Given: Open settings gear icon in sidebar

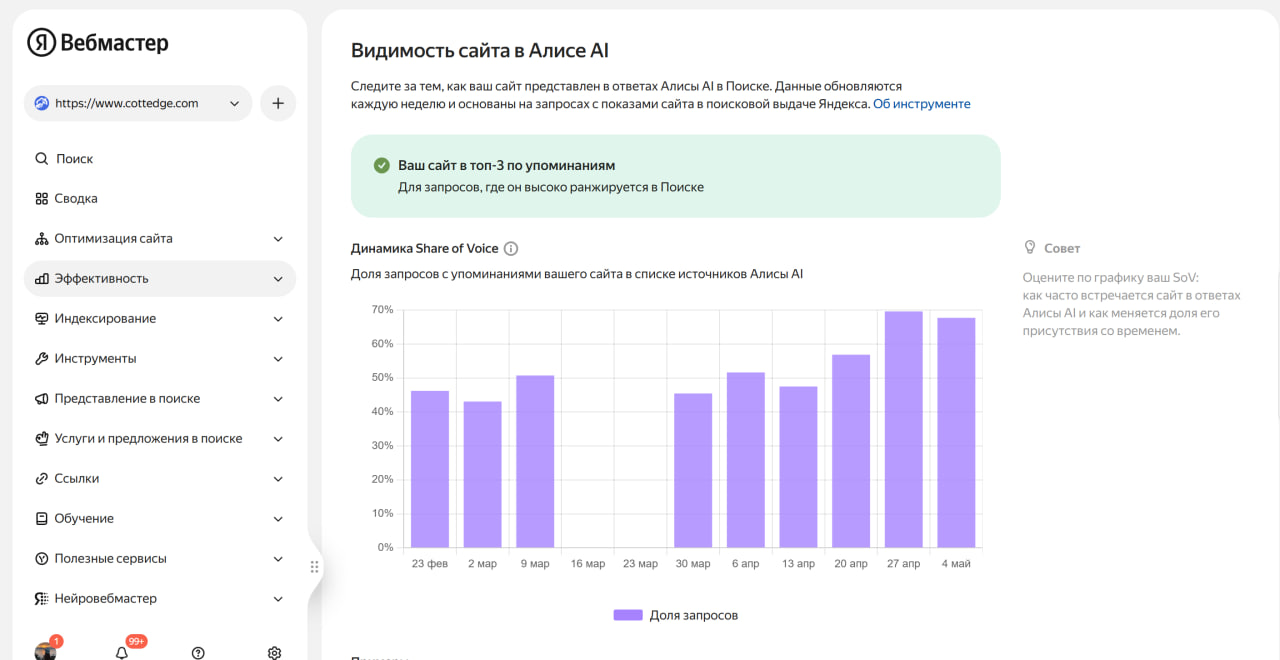Looking at the screenshot, I should tap(274, 653).
